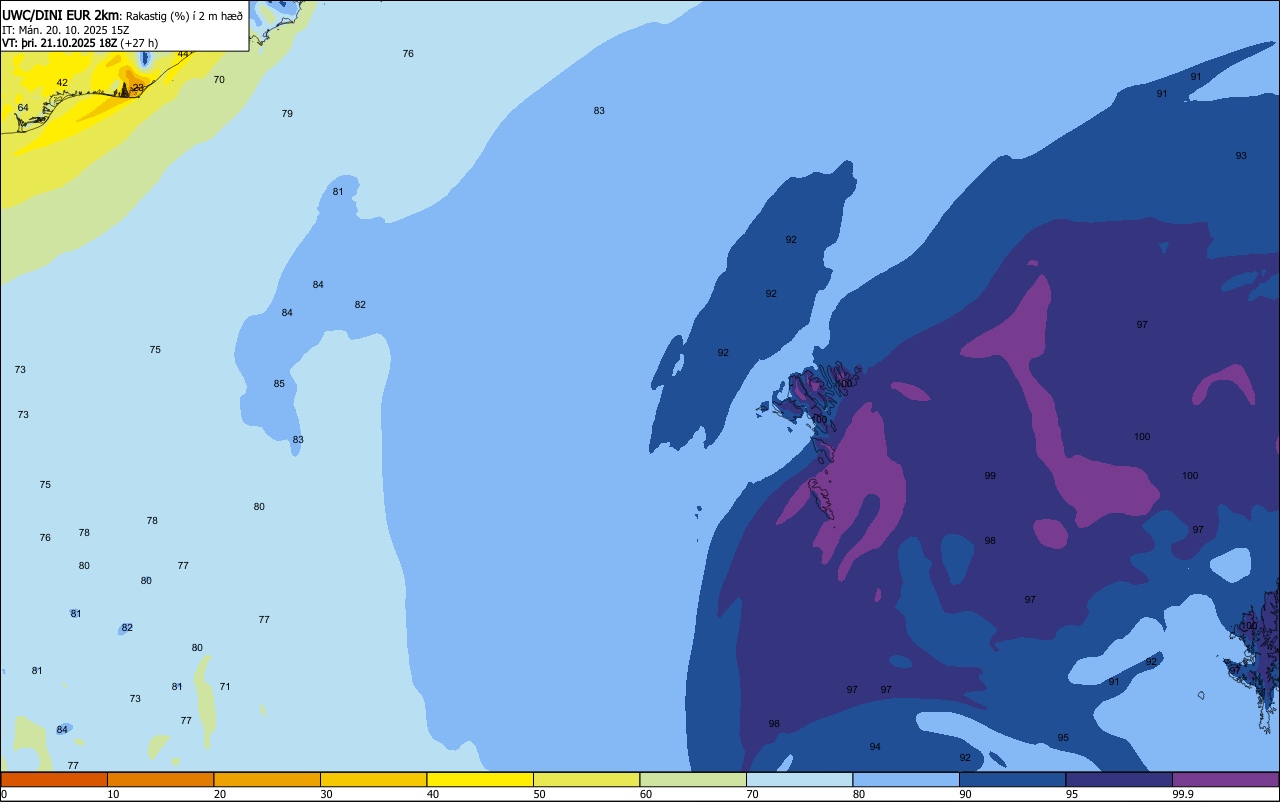
Task: Click the humidity value 44 near the coastline
Action: 183,54
